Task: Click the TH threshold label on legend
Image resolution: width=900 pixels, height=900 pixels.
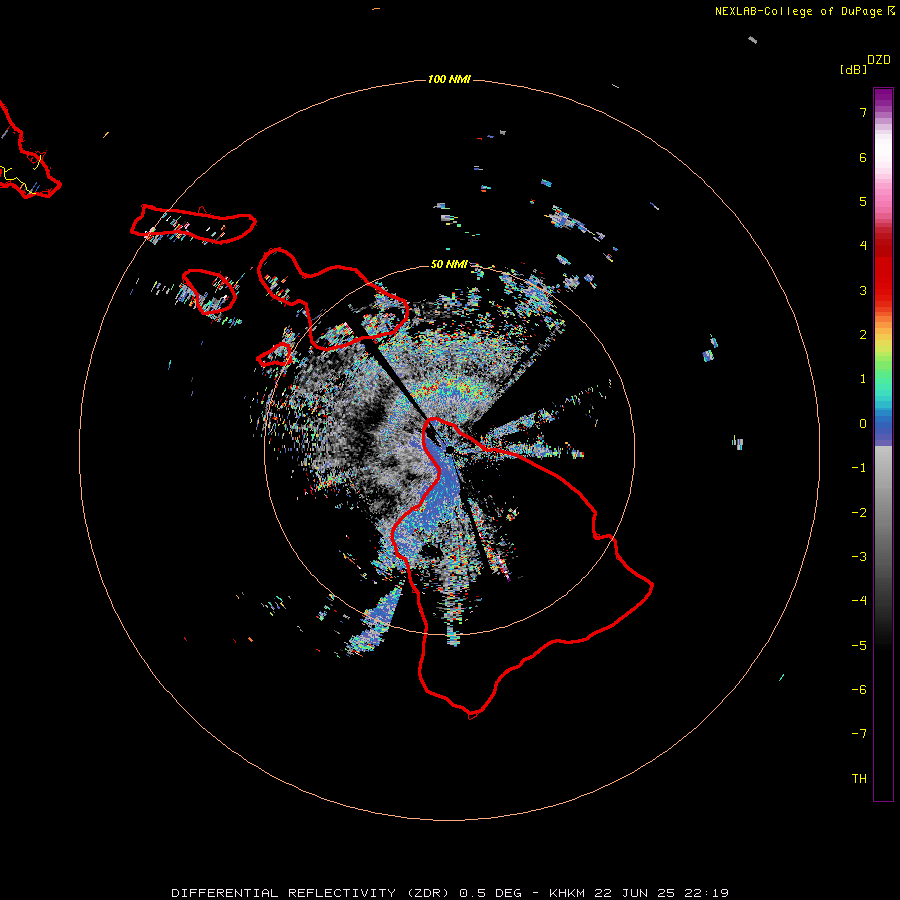Action: point(859,779)
